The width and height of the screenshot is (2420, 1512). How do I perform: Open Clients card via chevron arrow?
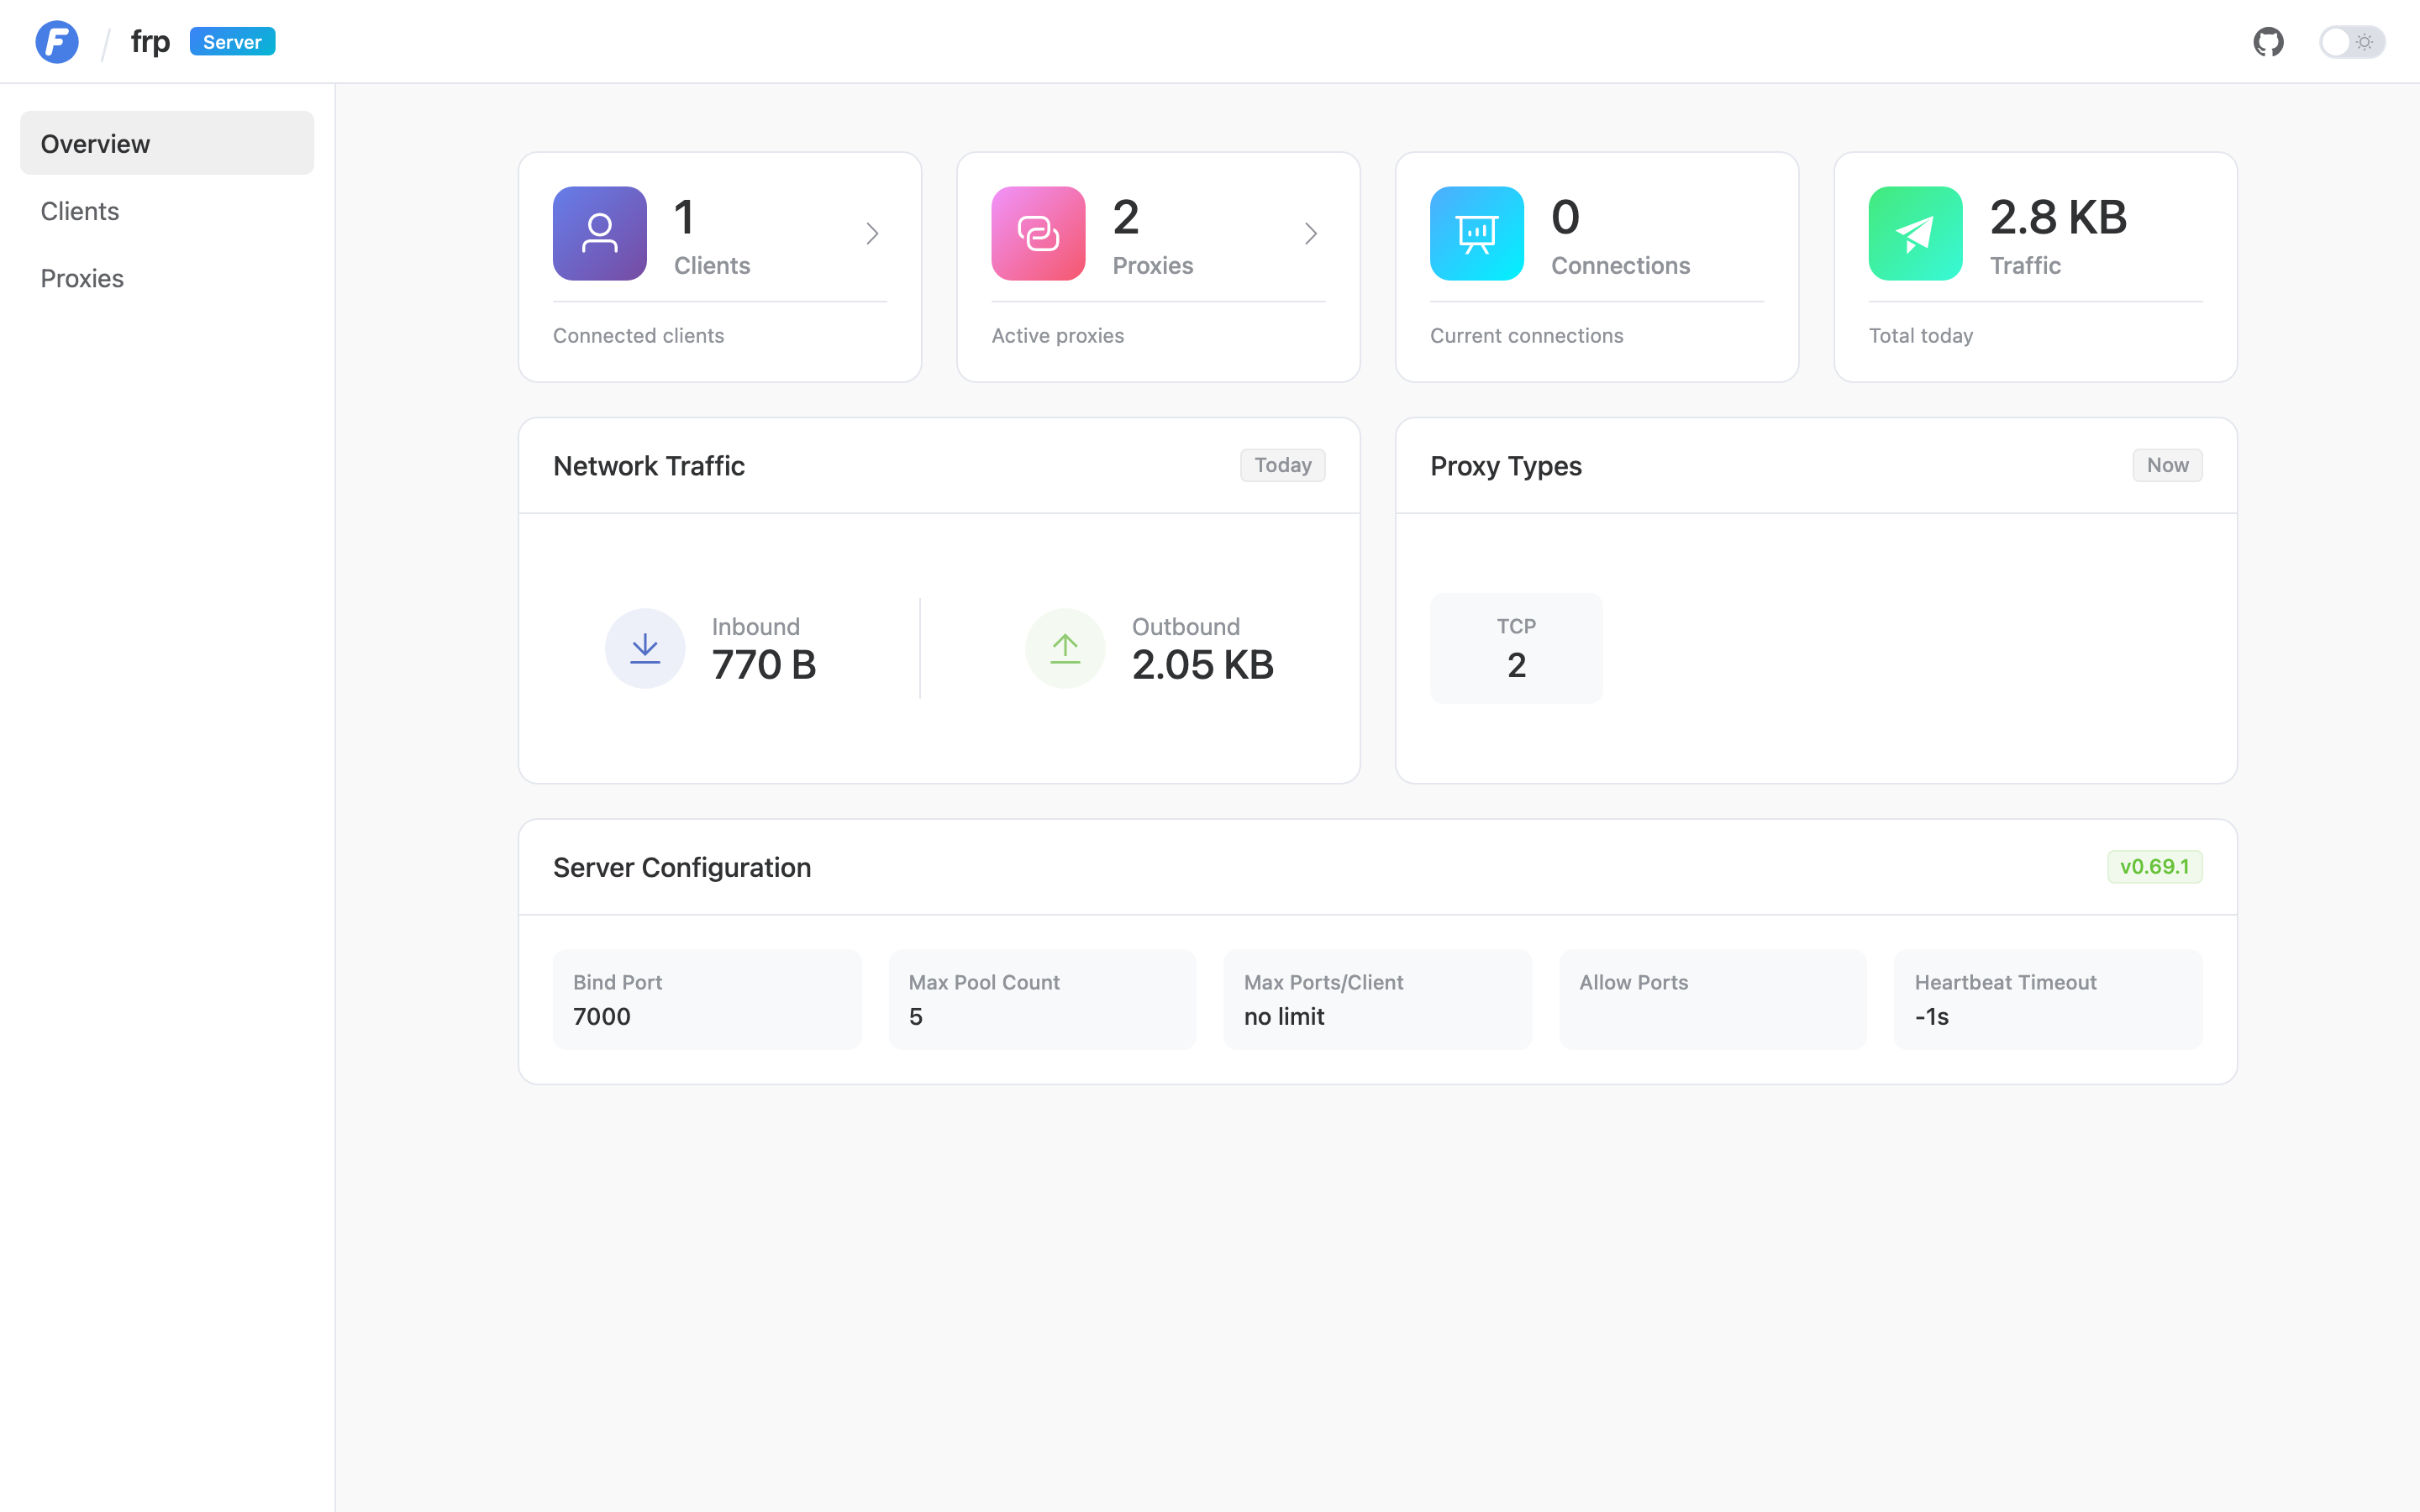872,233
